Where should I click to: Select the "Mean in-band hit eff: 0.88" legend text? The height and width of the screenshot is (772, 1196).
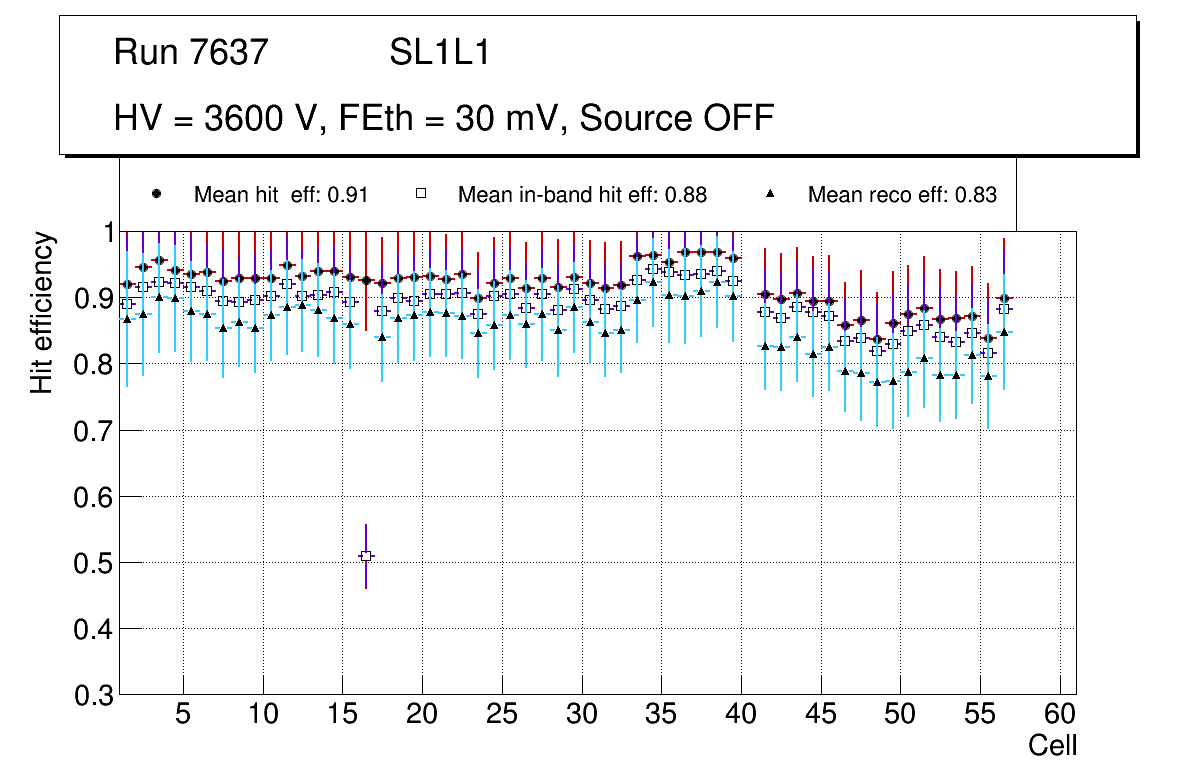582,195
